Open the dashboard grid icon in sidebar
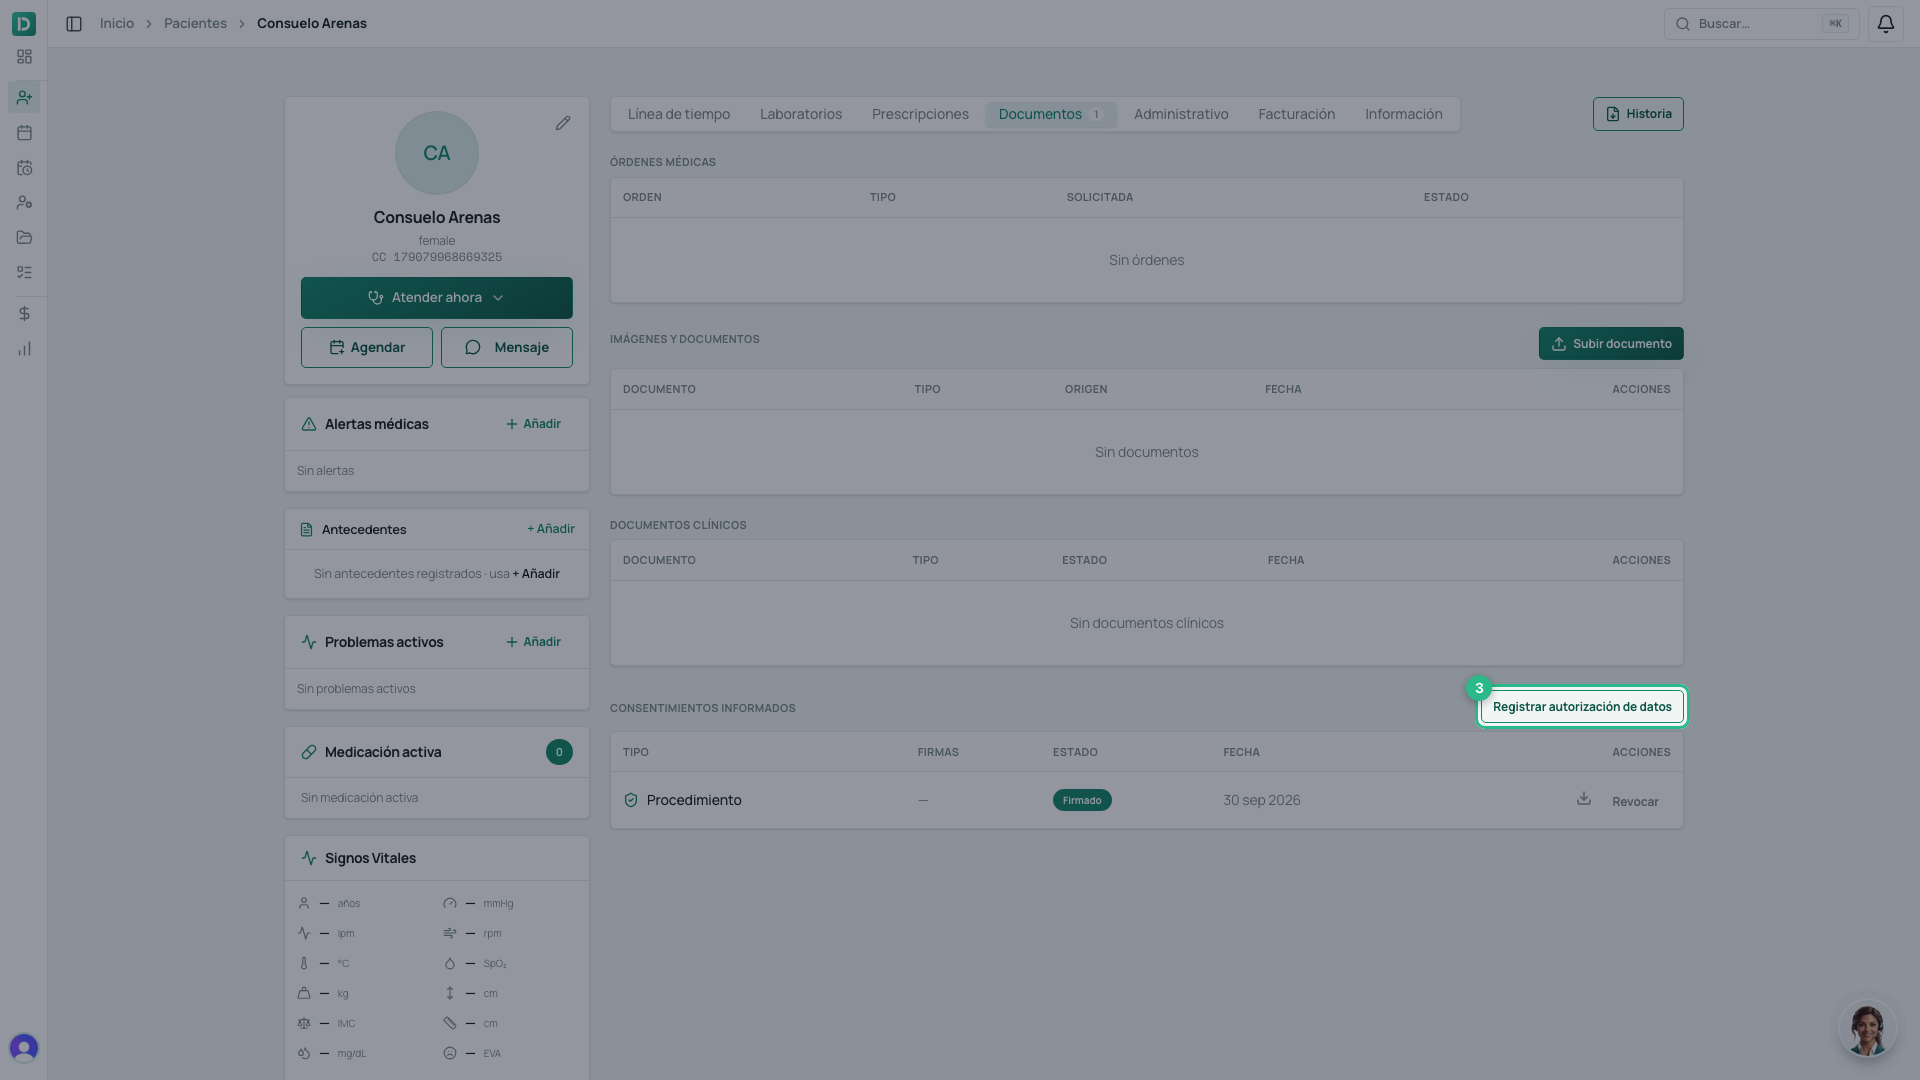The height and width of the screenshot is (1080, 1920). click(24, 57)
